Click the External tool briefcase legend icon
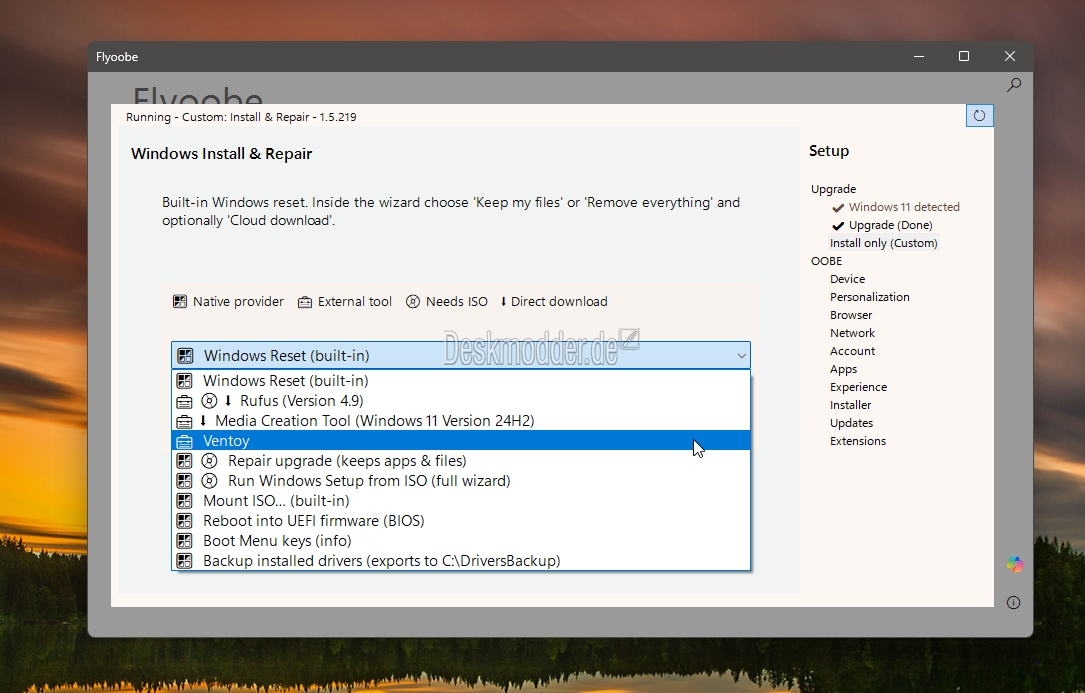This screenshot has width=1085, height=693. click(x=304, y=302)
